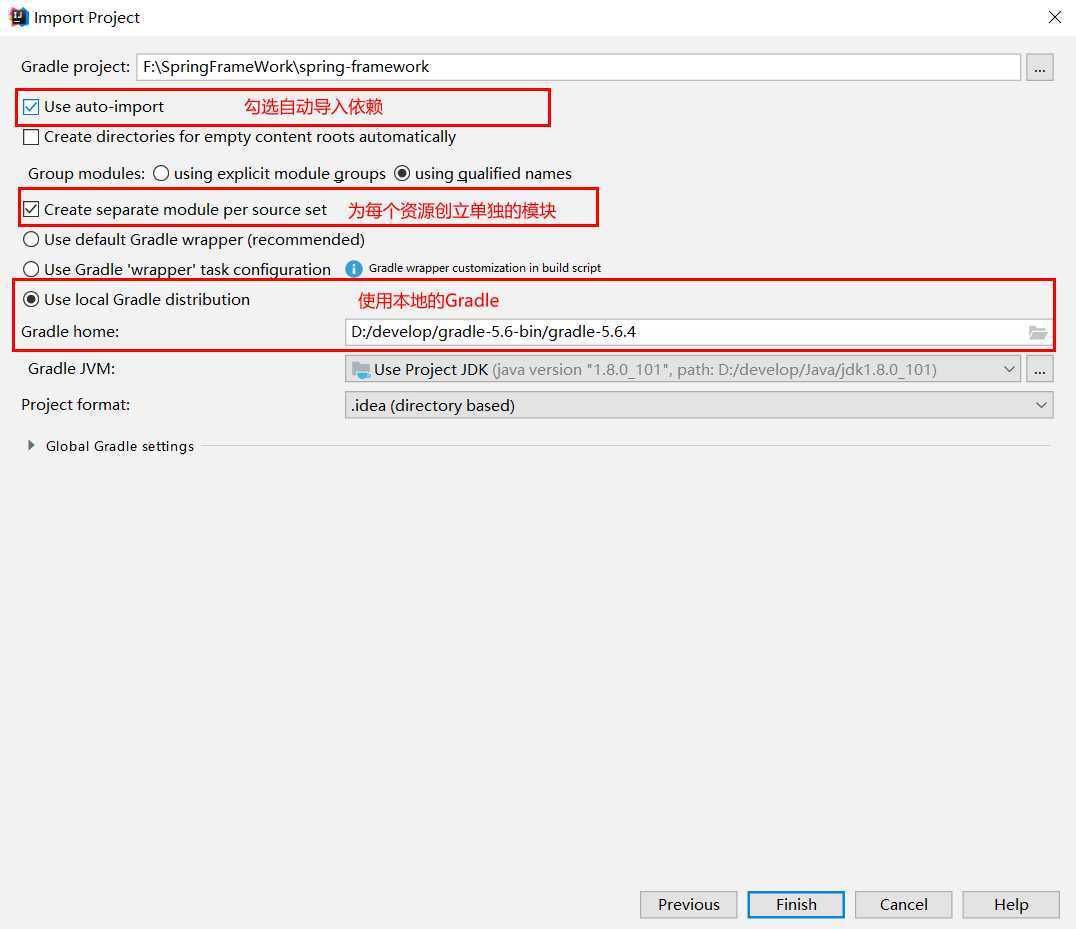Click the Import Project title text
The image size is (1076, 929).
86,18
